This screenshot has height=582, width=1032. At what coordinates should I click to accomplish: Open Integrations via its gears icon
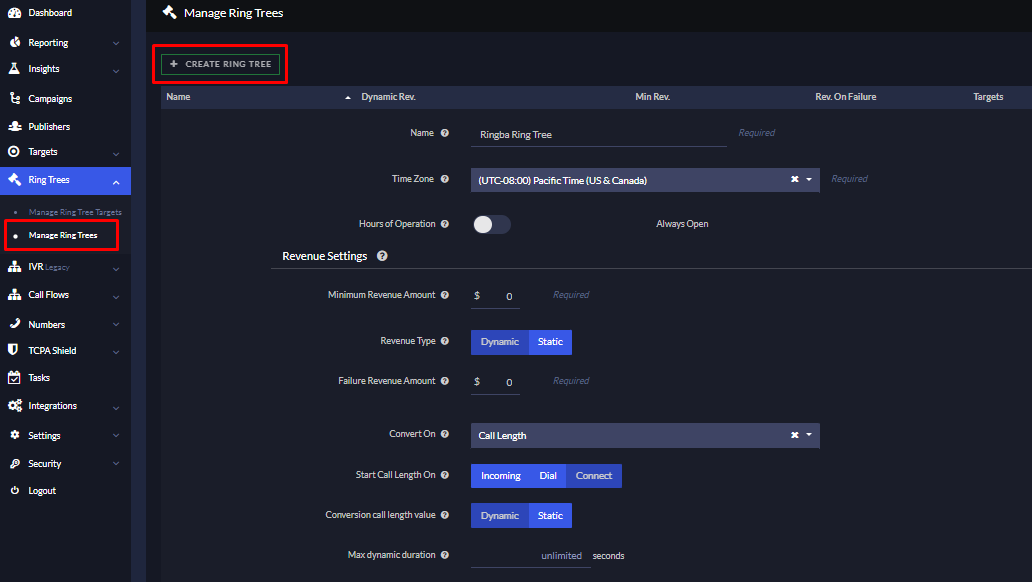[14, 405]
